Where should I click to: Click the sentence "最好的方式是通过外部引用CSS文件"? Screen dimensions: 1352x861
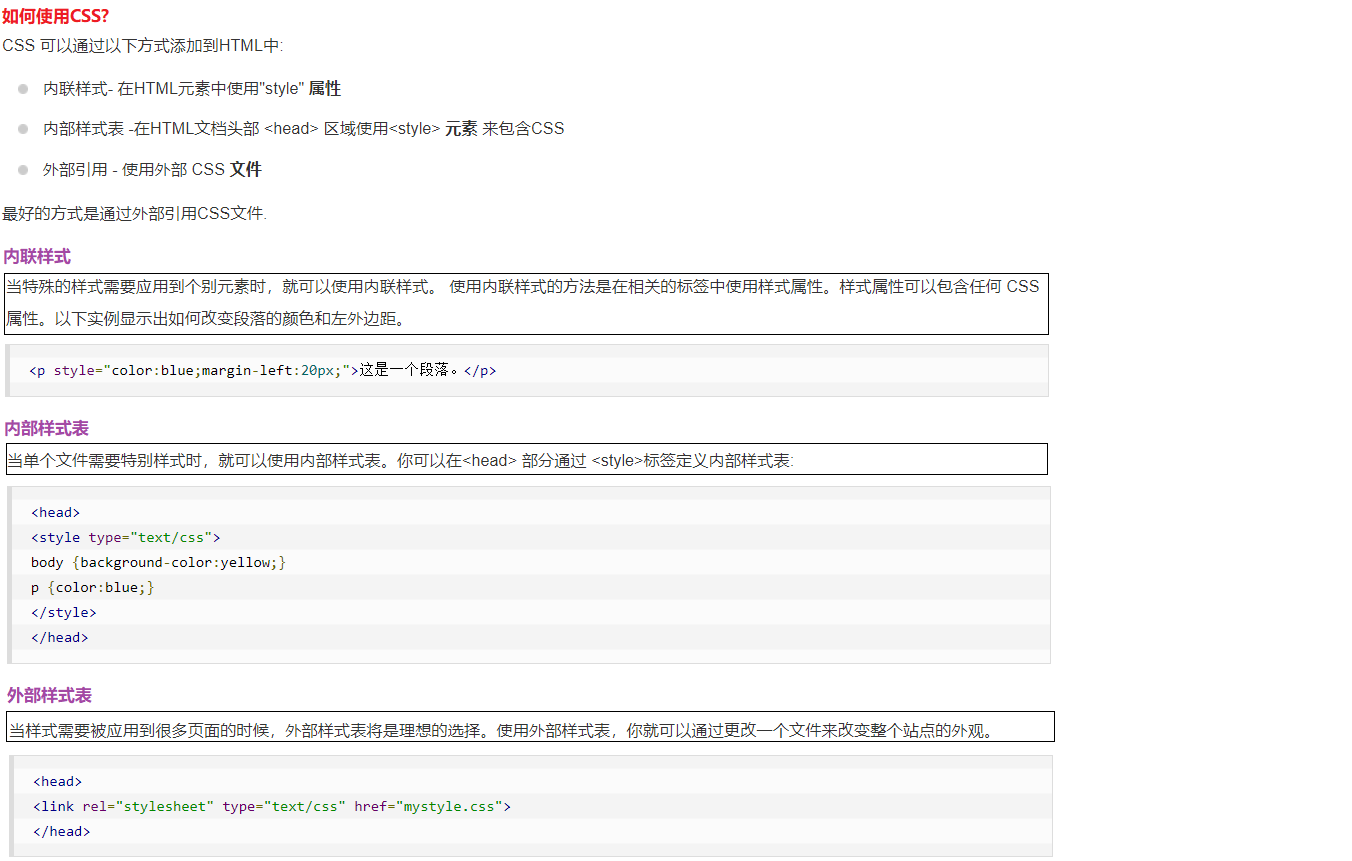(134, 214)
